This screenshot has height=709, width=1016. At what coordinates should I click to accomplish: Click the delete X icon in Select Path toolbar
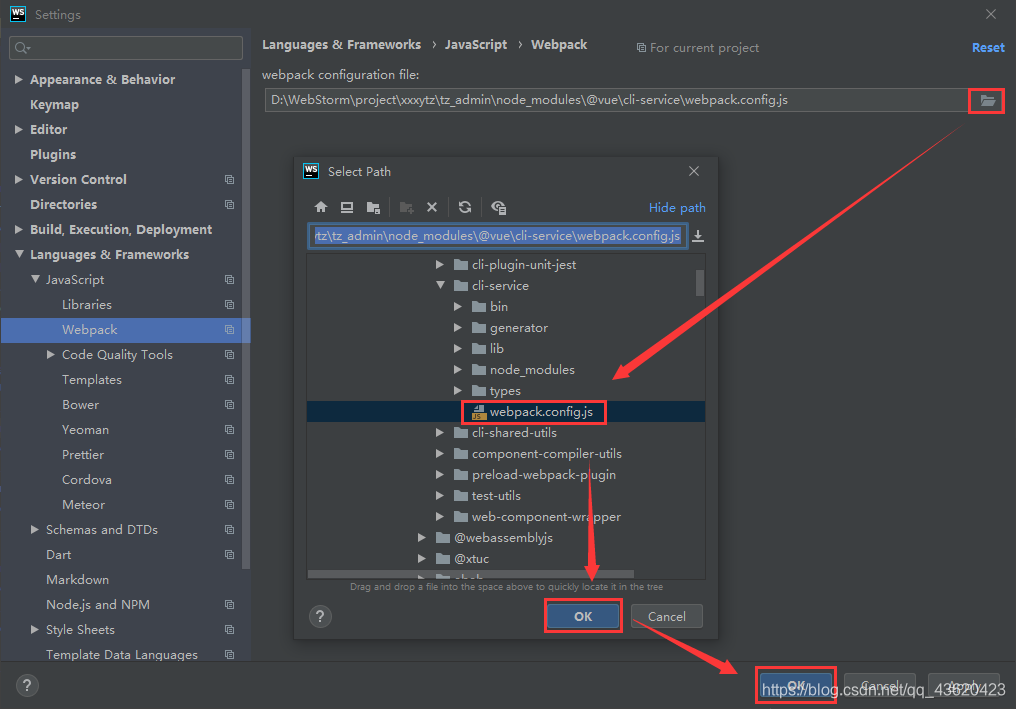432,207
